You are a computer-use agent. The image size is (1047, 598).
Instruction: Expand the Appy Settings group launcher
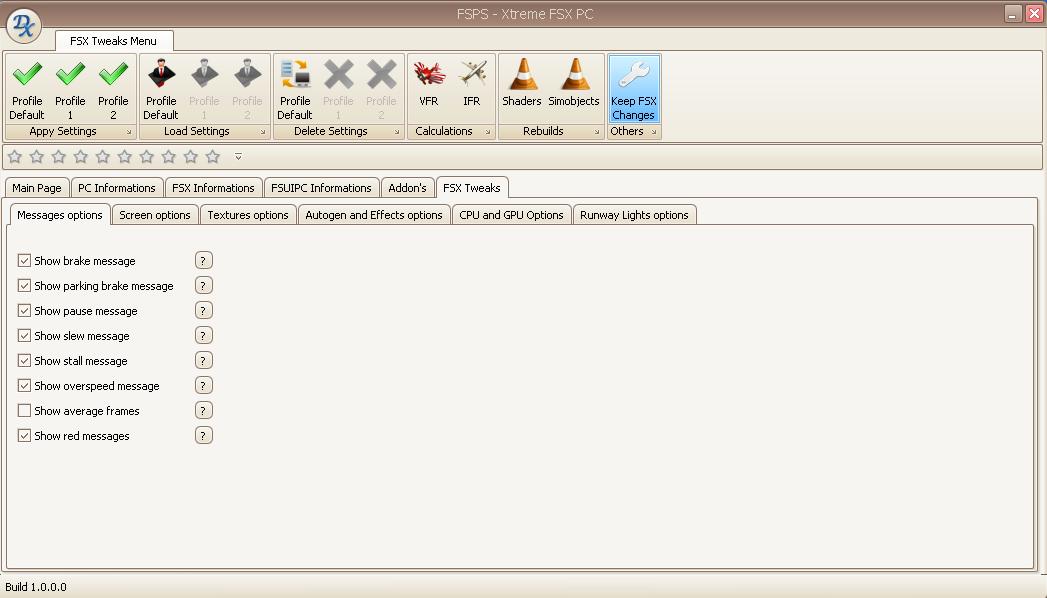[x=129, y=132]
